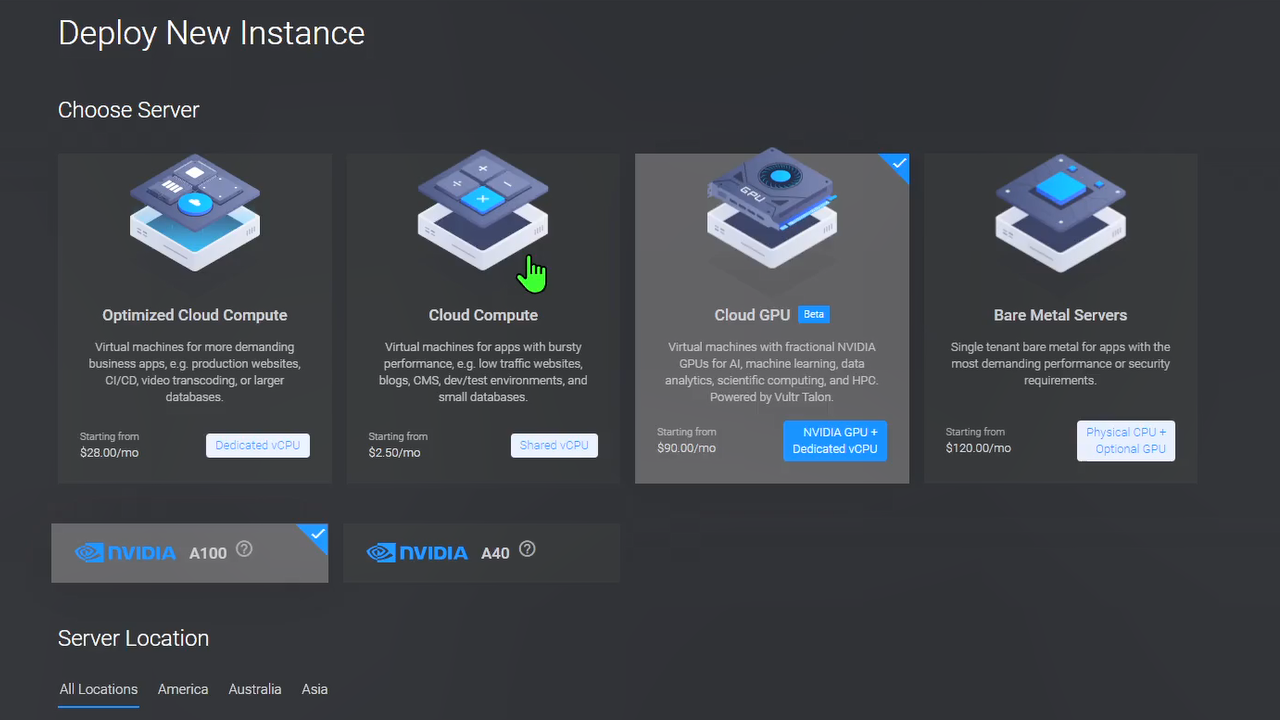Click the NVIDIA logo on the A100 tile
The height and width of the screenshot is (720, 1280).
125,552
